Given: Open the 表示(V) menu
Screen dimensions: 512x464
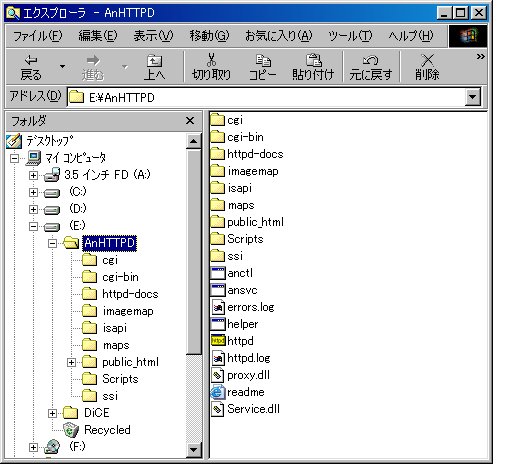Looking at the screenshot, I should 153,36.
